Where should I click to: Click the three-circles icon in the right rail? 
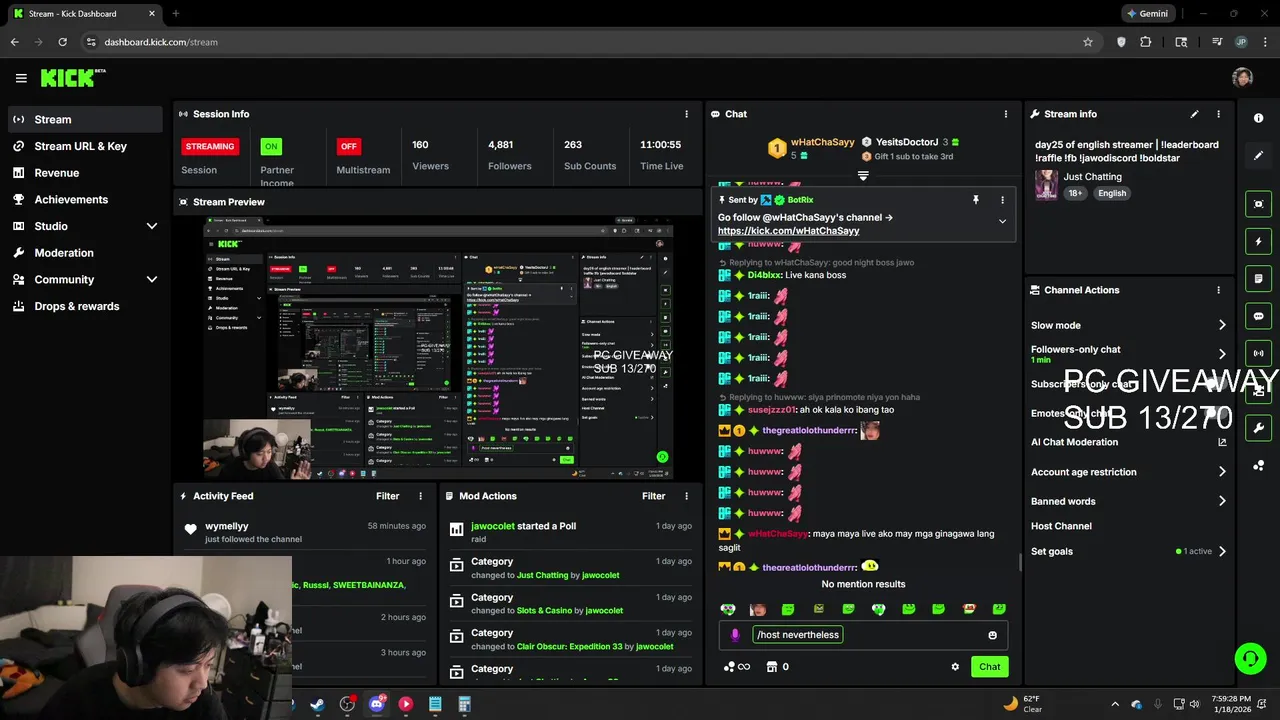point(1258,466)
